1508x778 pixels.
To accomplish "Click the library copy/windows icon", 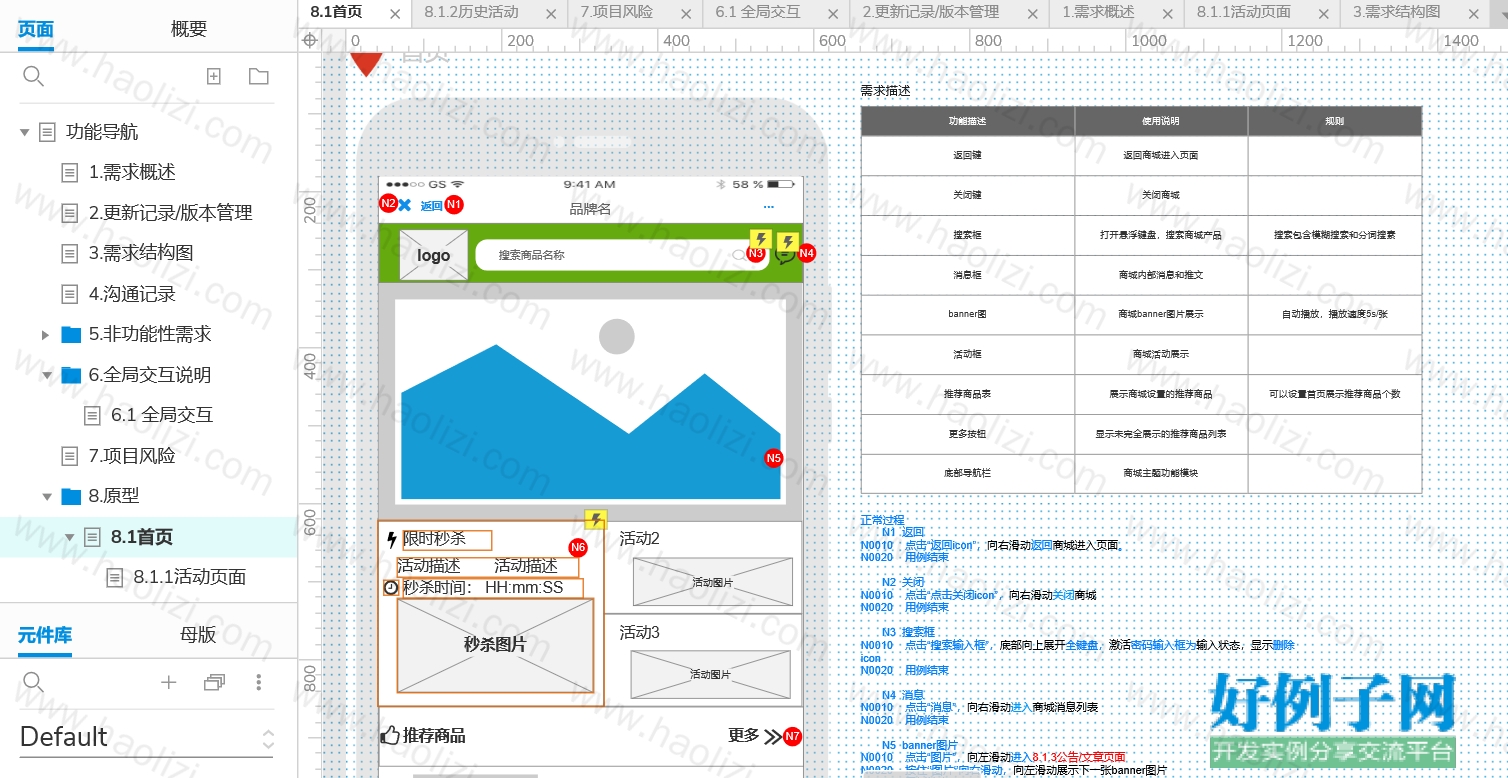I will pos(214,682).
